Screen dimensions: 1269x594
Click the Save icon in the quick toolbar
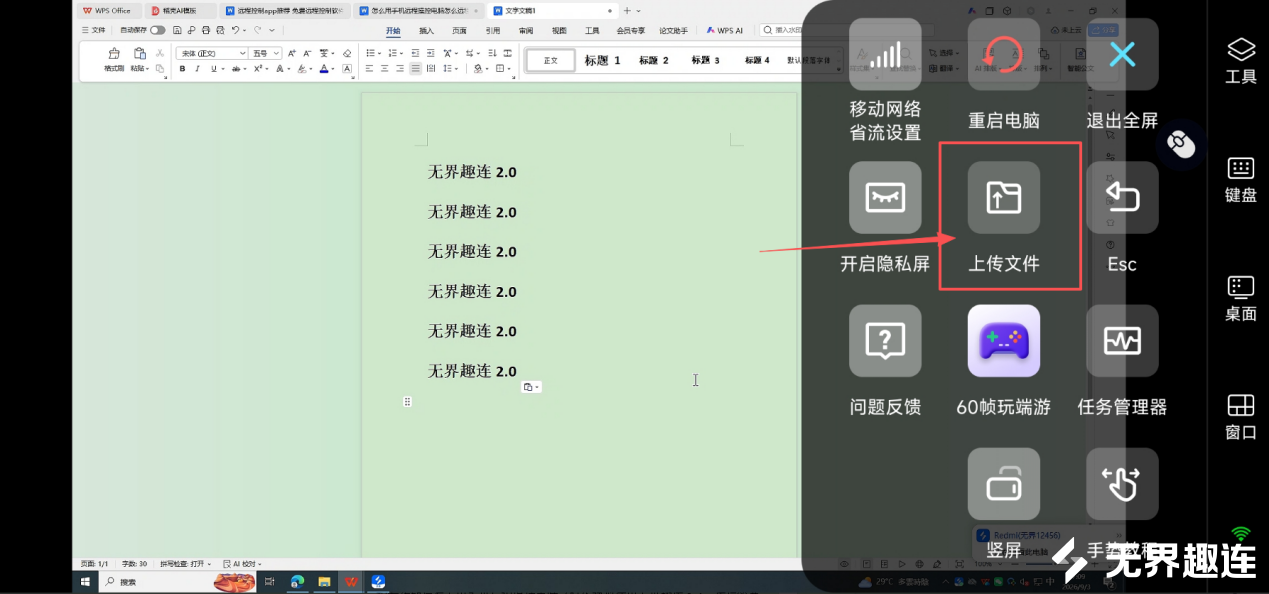pyautogui.click(x=176, y=30)
